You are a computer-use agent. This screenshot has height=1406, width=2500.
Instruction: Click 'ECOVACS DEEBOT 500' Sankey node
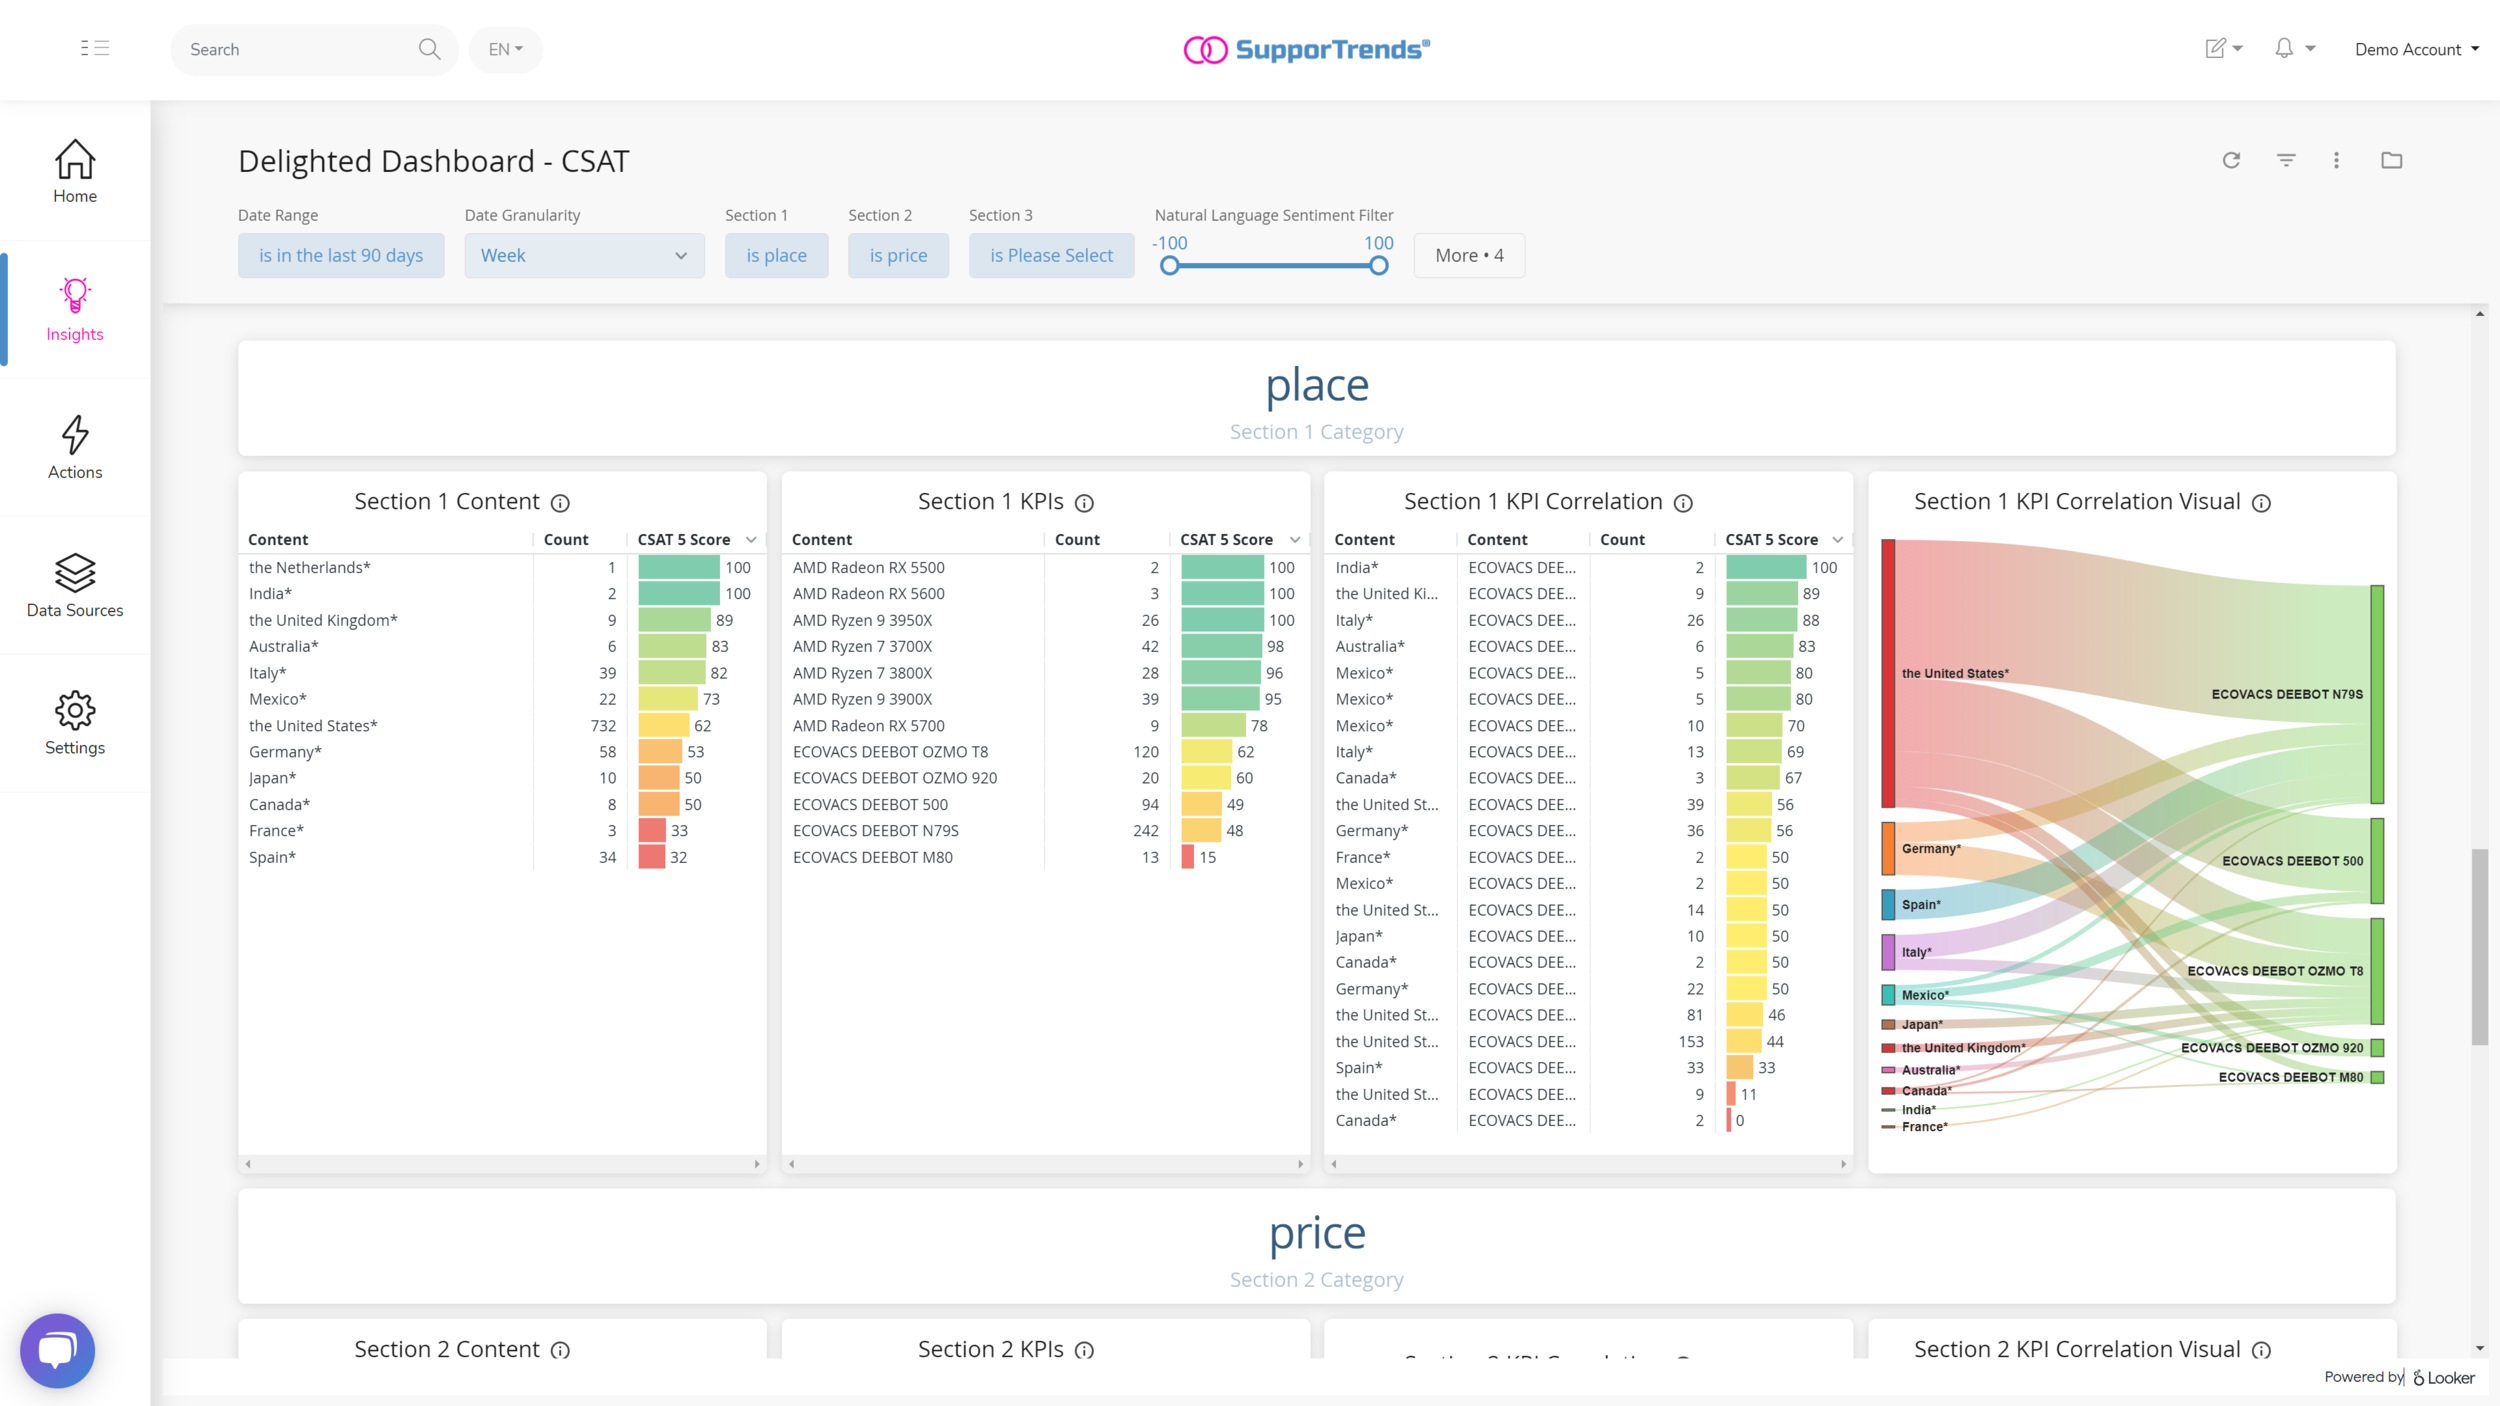coord(2377,860)
